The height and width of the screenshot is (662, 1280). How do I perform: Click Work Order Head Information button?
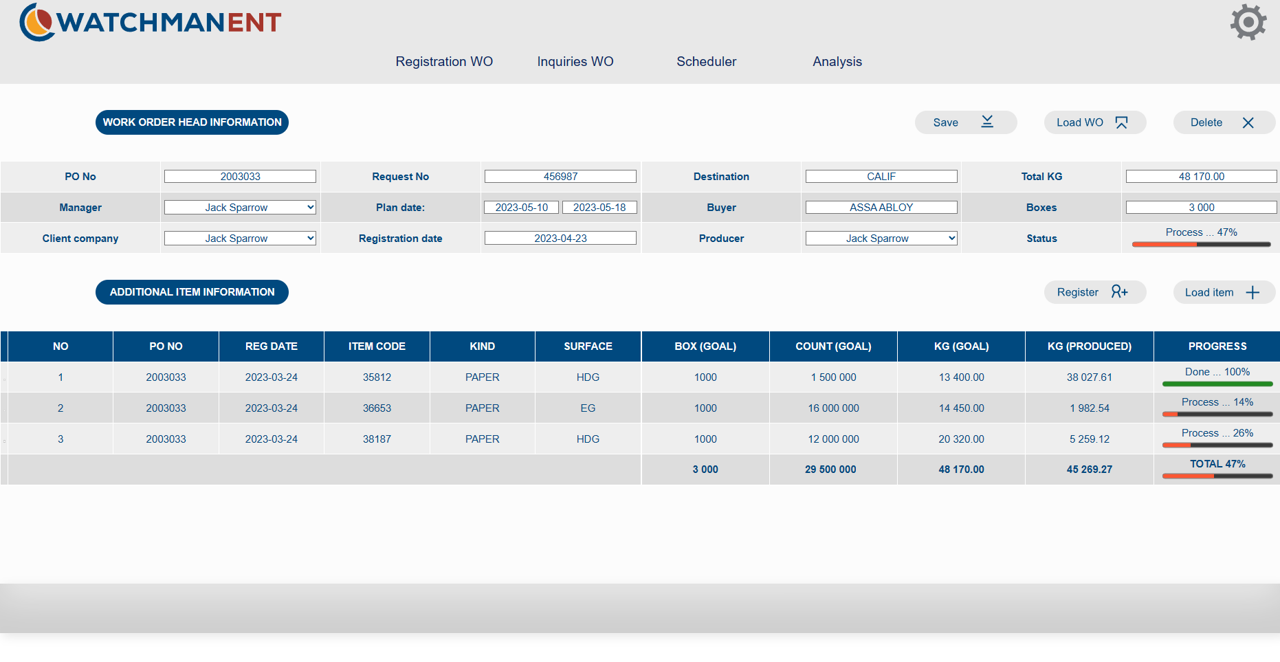coord(192,122)
